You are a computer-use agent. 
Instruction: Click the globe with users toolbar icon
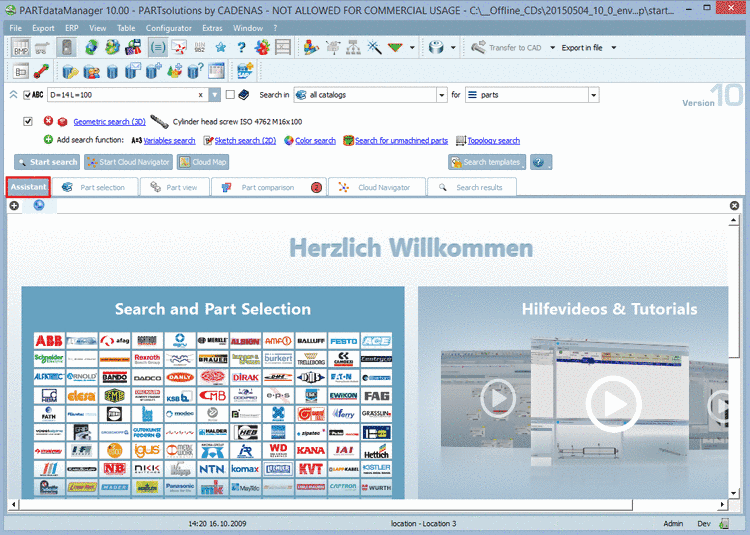[x=112, y=47]
